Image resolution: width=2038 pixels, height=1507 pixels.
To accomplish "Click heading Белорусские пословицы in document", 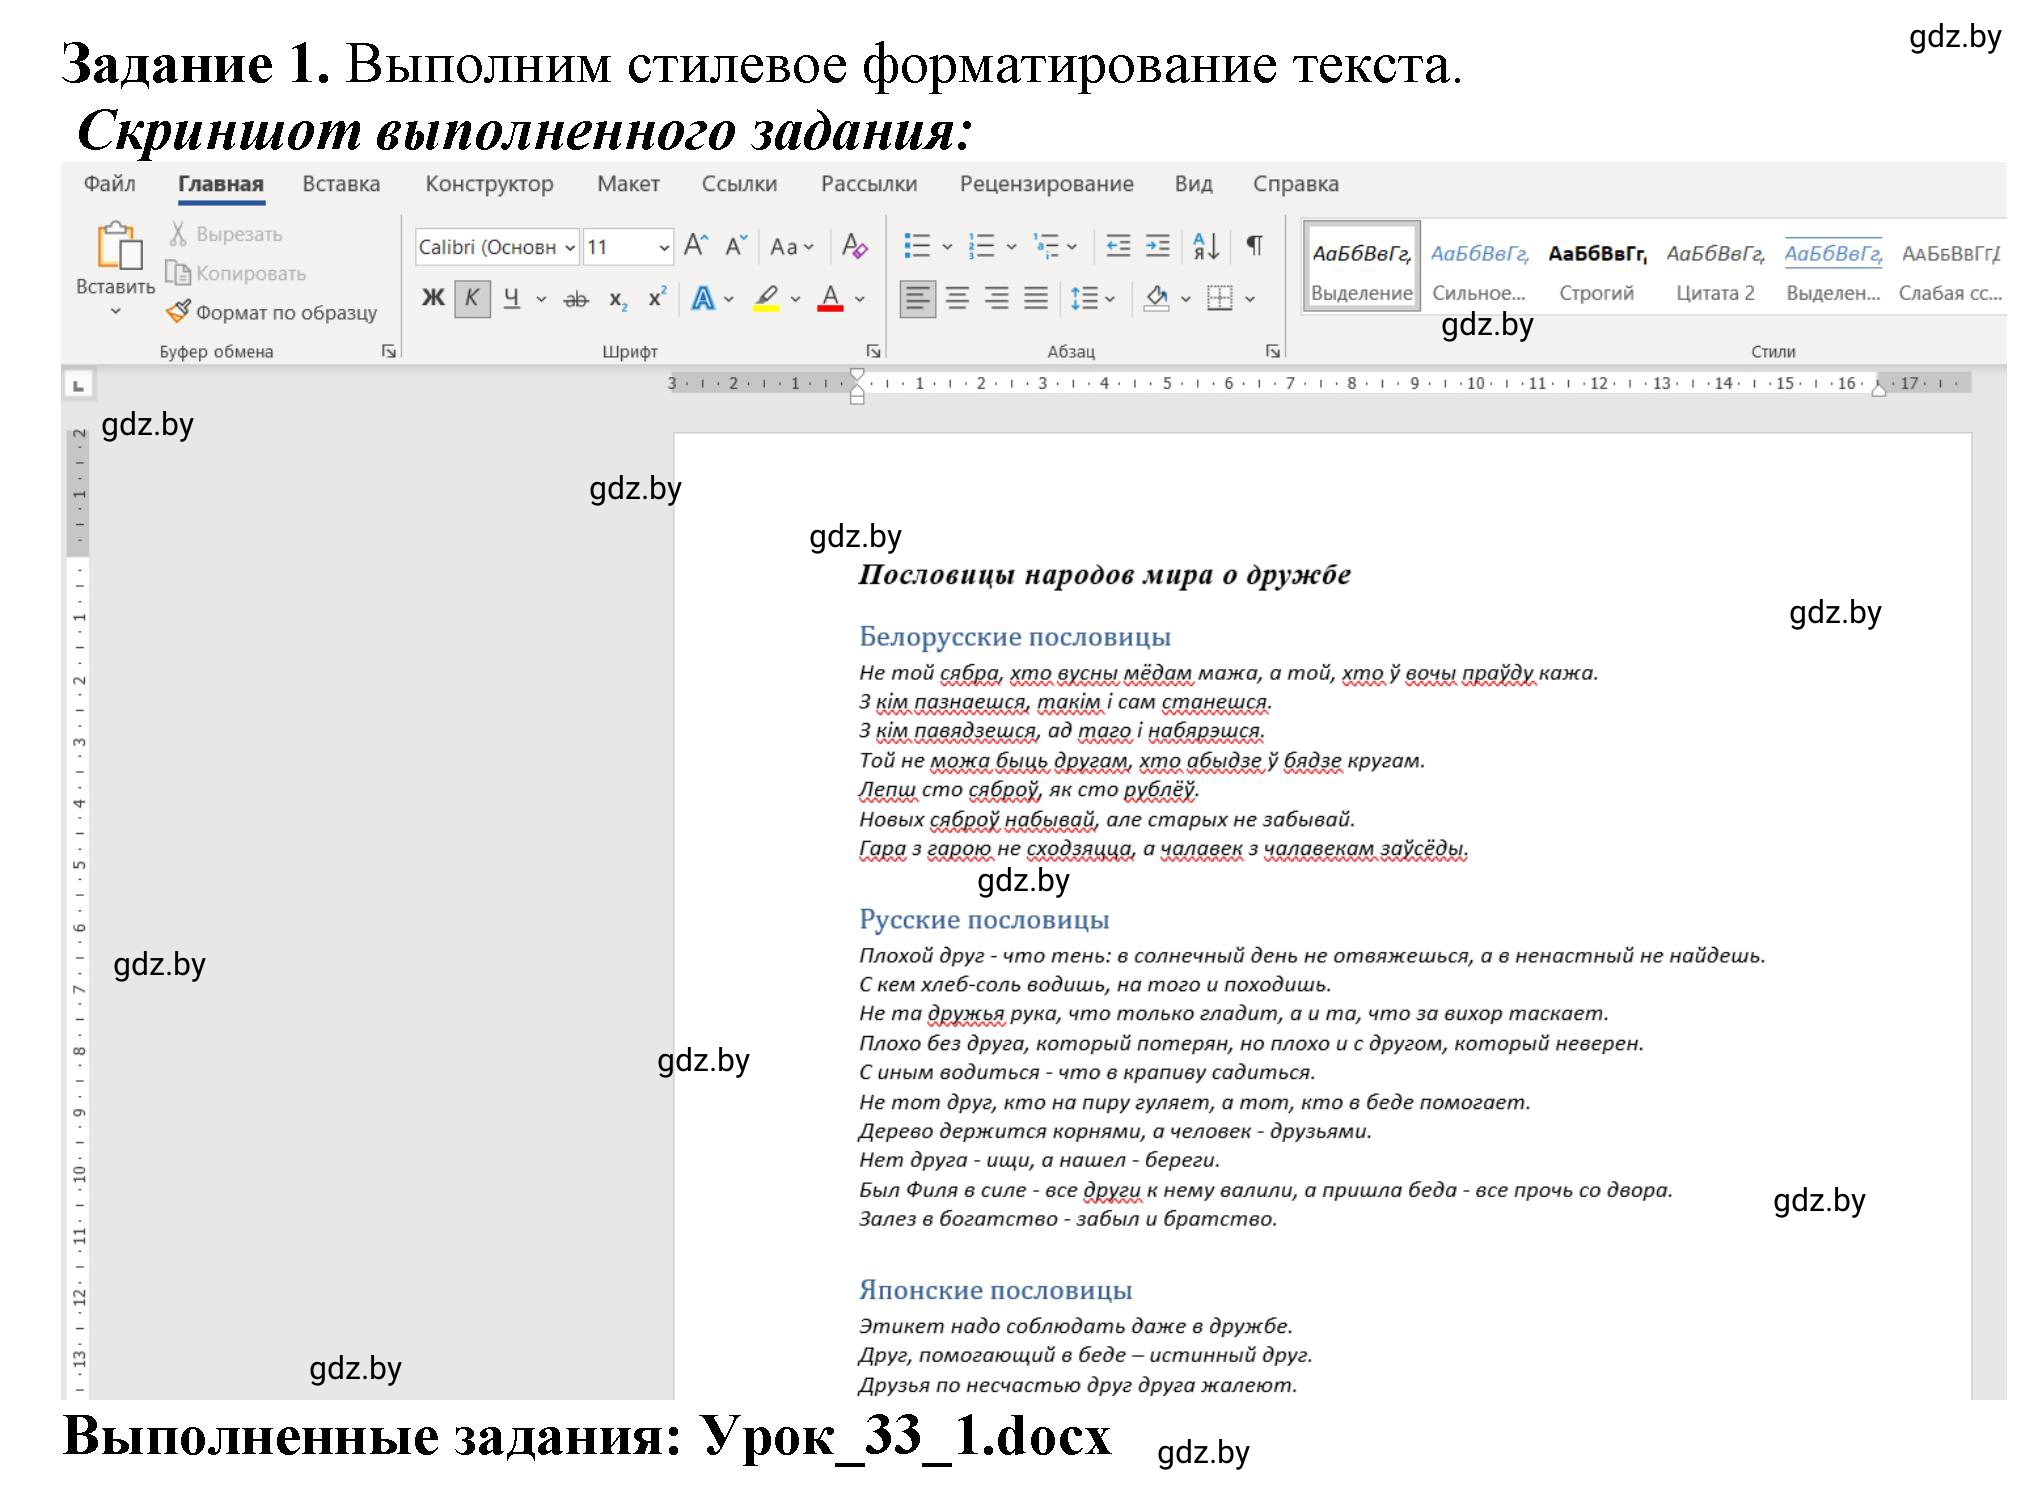I will (1014, 637).
